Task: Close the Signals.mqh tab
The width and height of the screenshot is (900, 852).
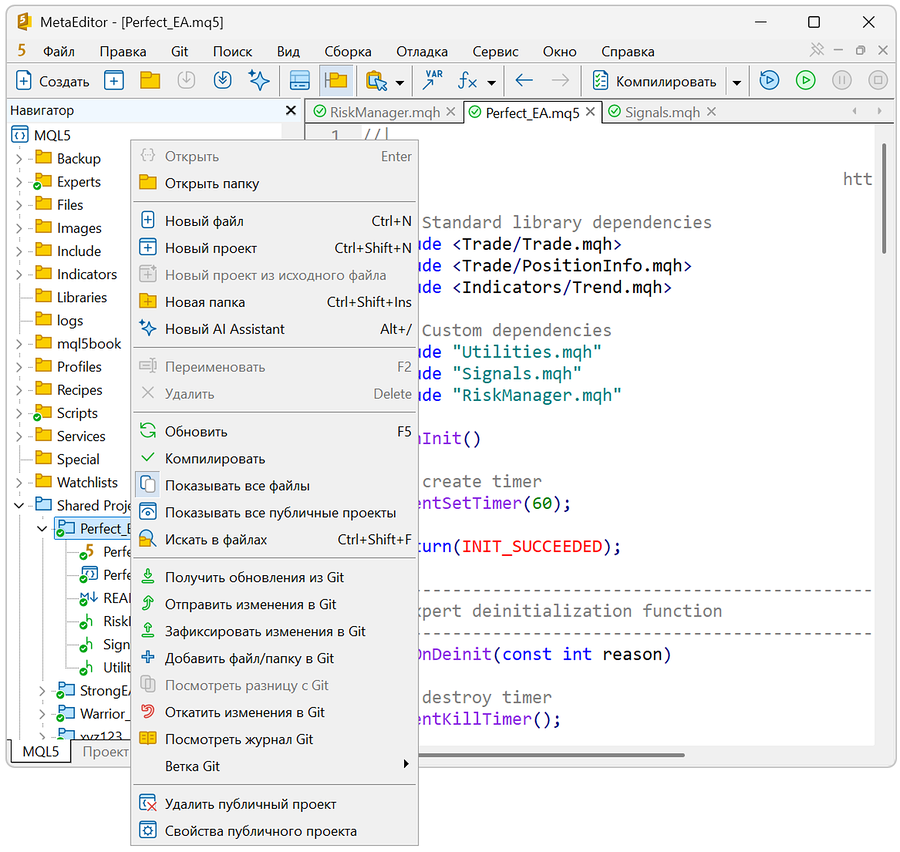Action: point(711,112)
